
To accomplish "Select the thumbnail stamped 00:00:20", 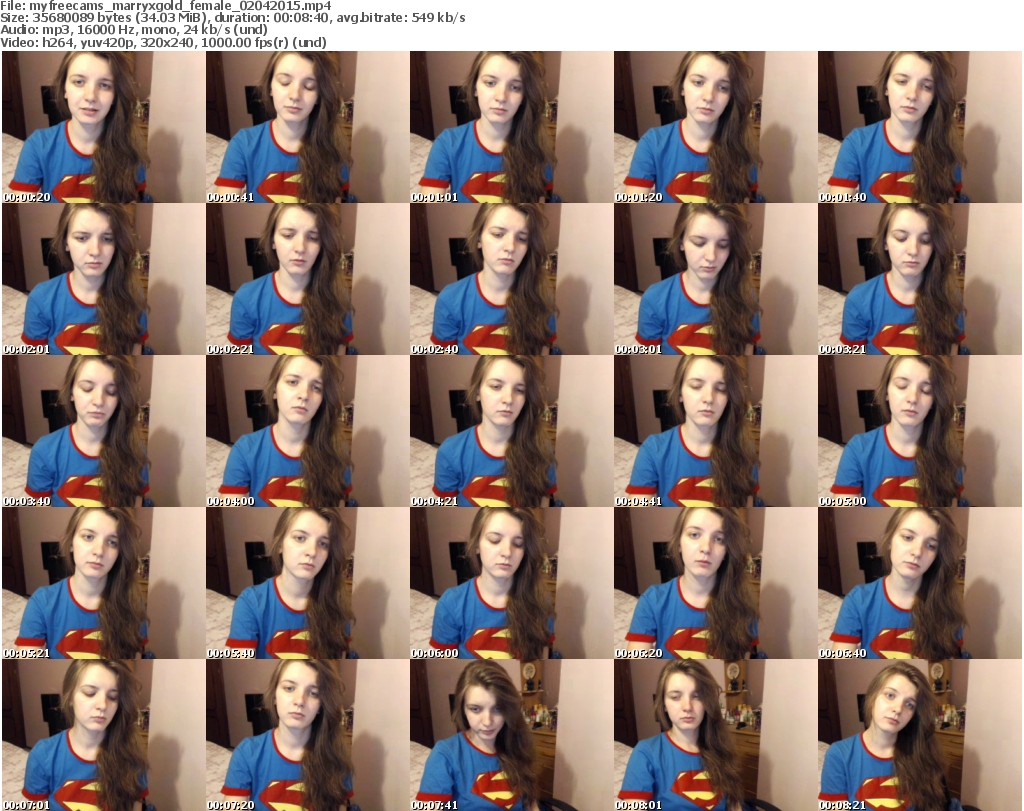I will tap(104, 127).
